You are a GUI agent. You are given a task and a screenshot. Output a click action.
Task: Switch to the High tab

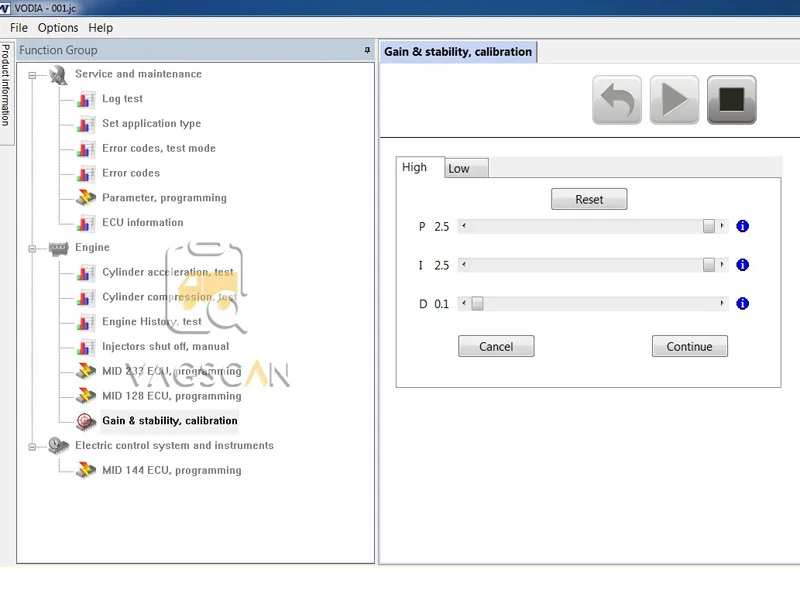[419, 167]
